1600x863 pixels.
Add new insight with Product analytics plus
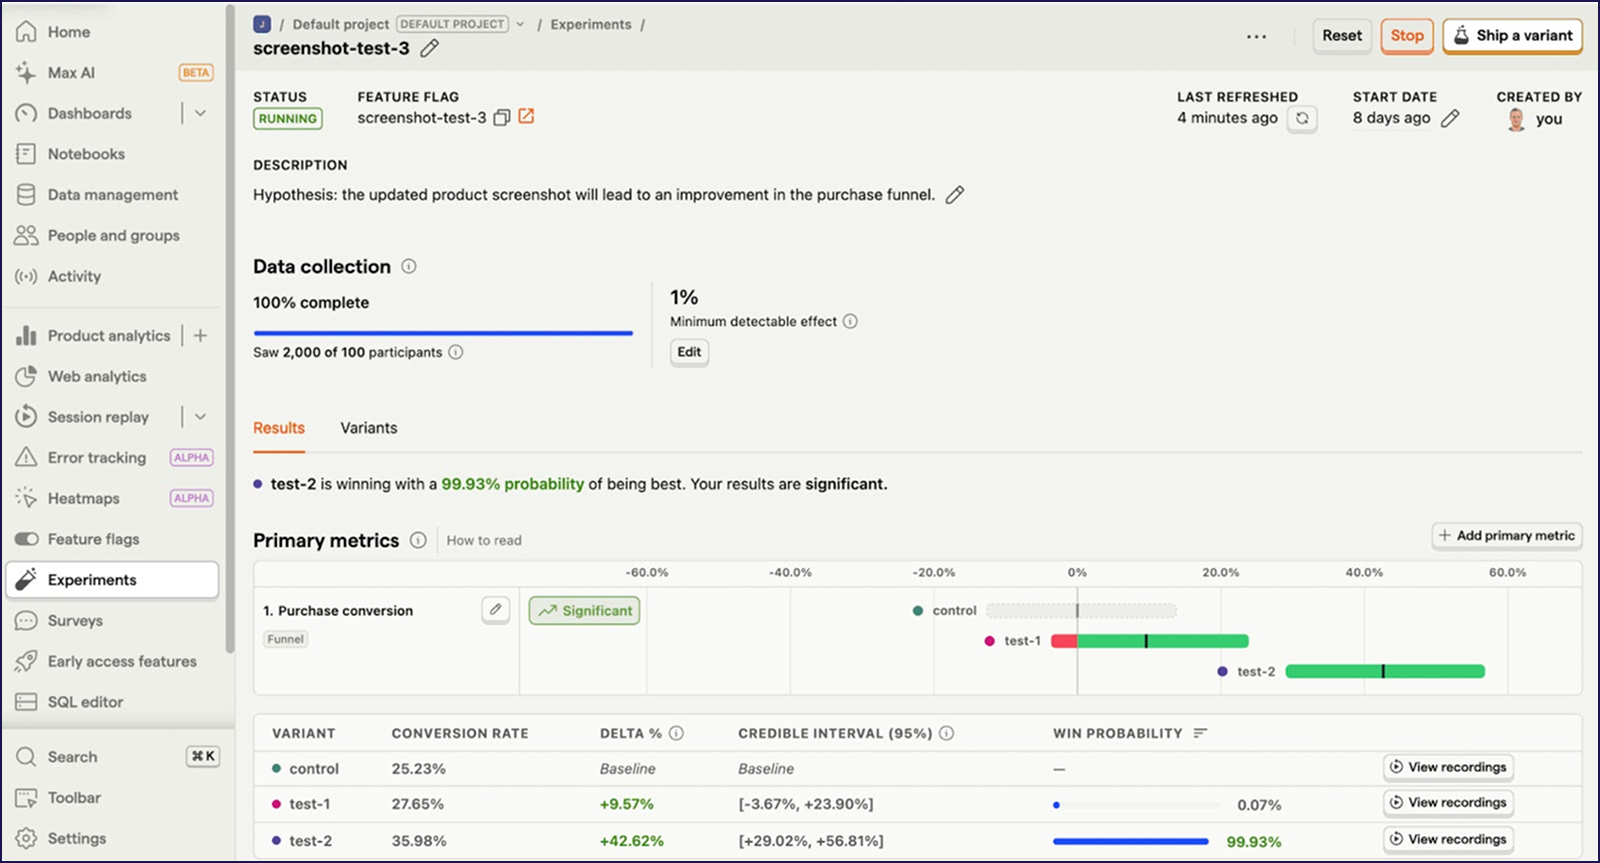click(x=200, y=336)
